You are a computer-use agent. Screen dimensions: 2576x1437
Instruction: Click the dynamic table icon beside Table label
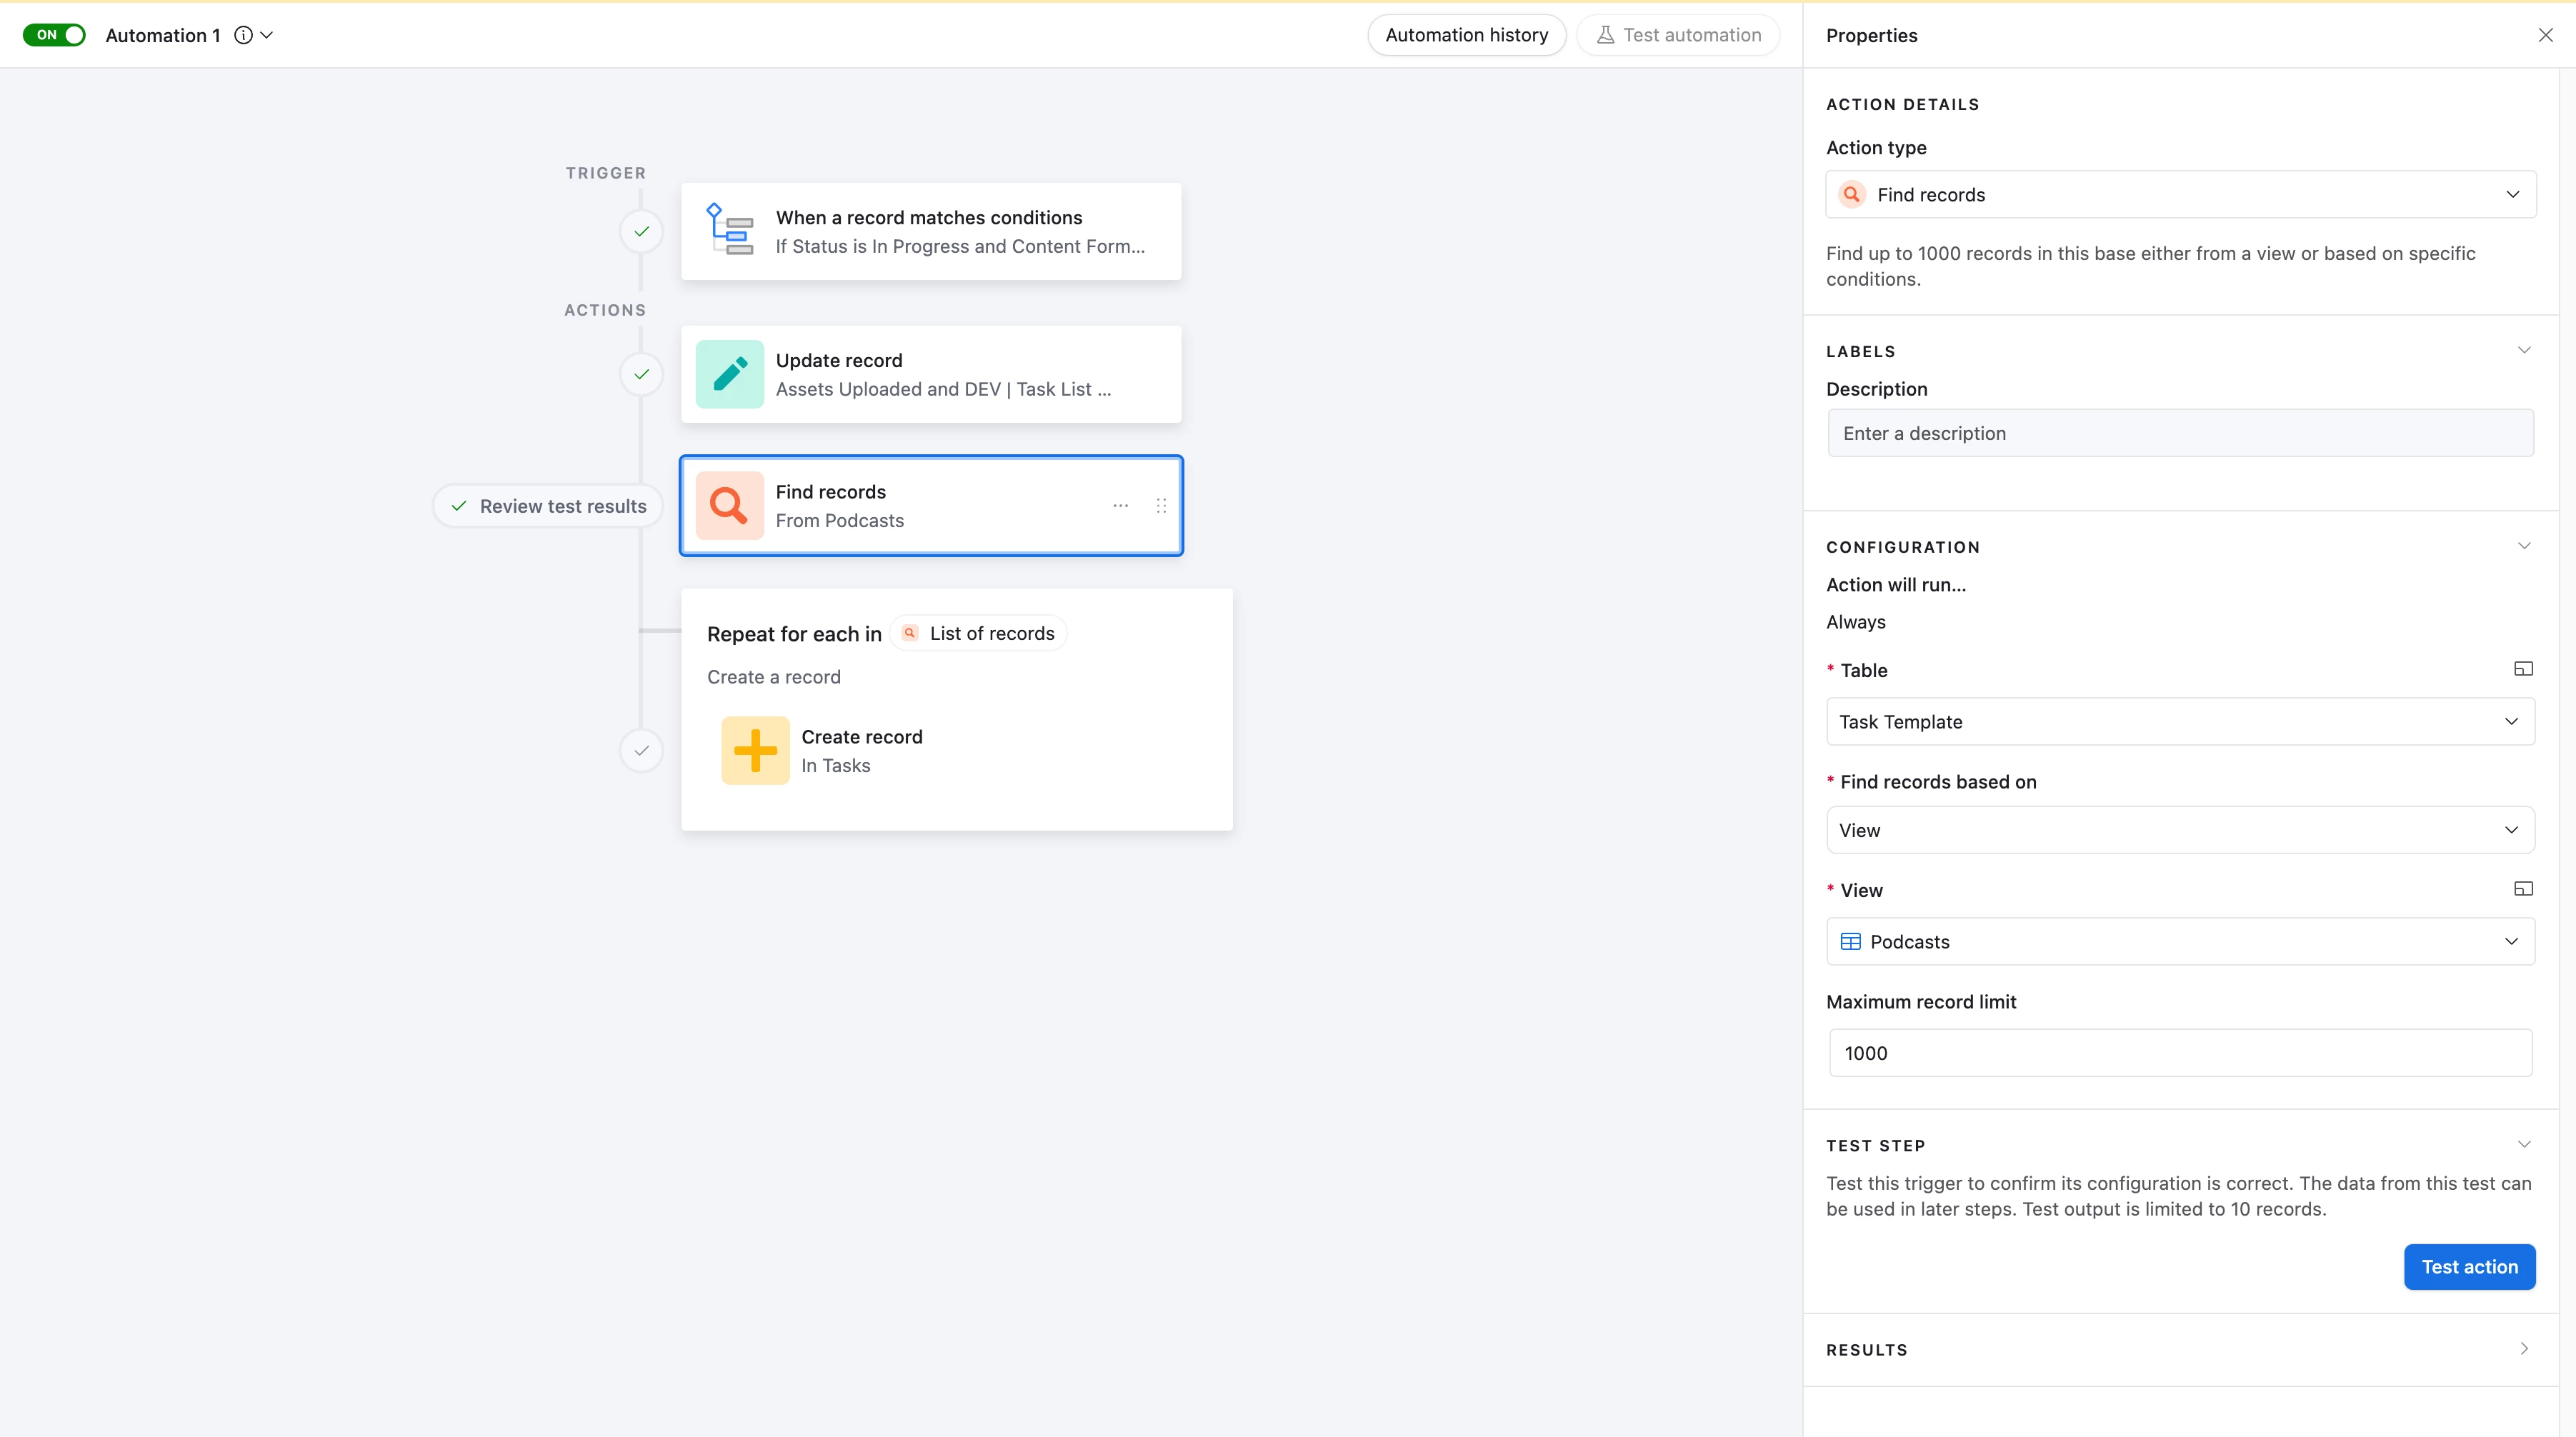(2523, 669)
